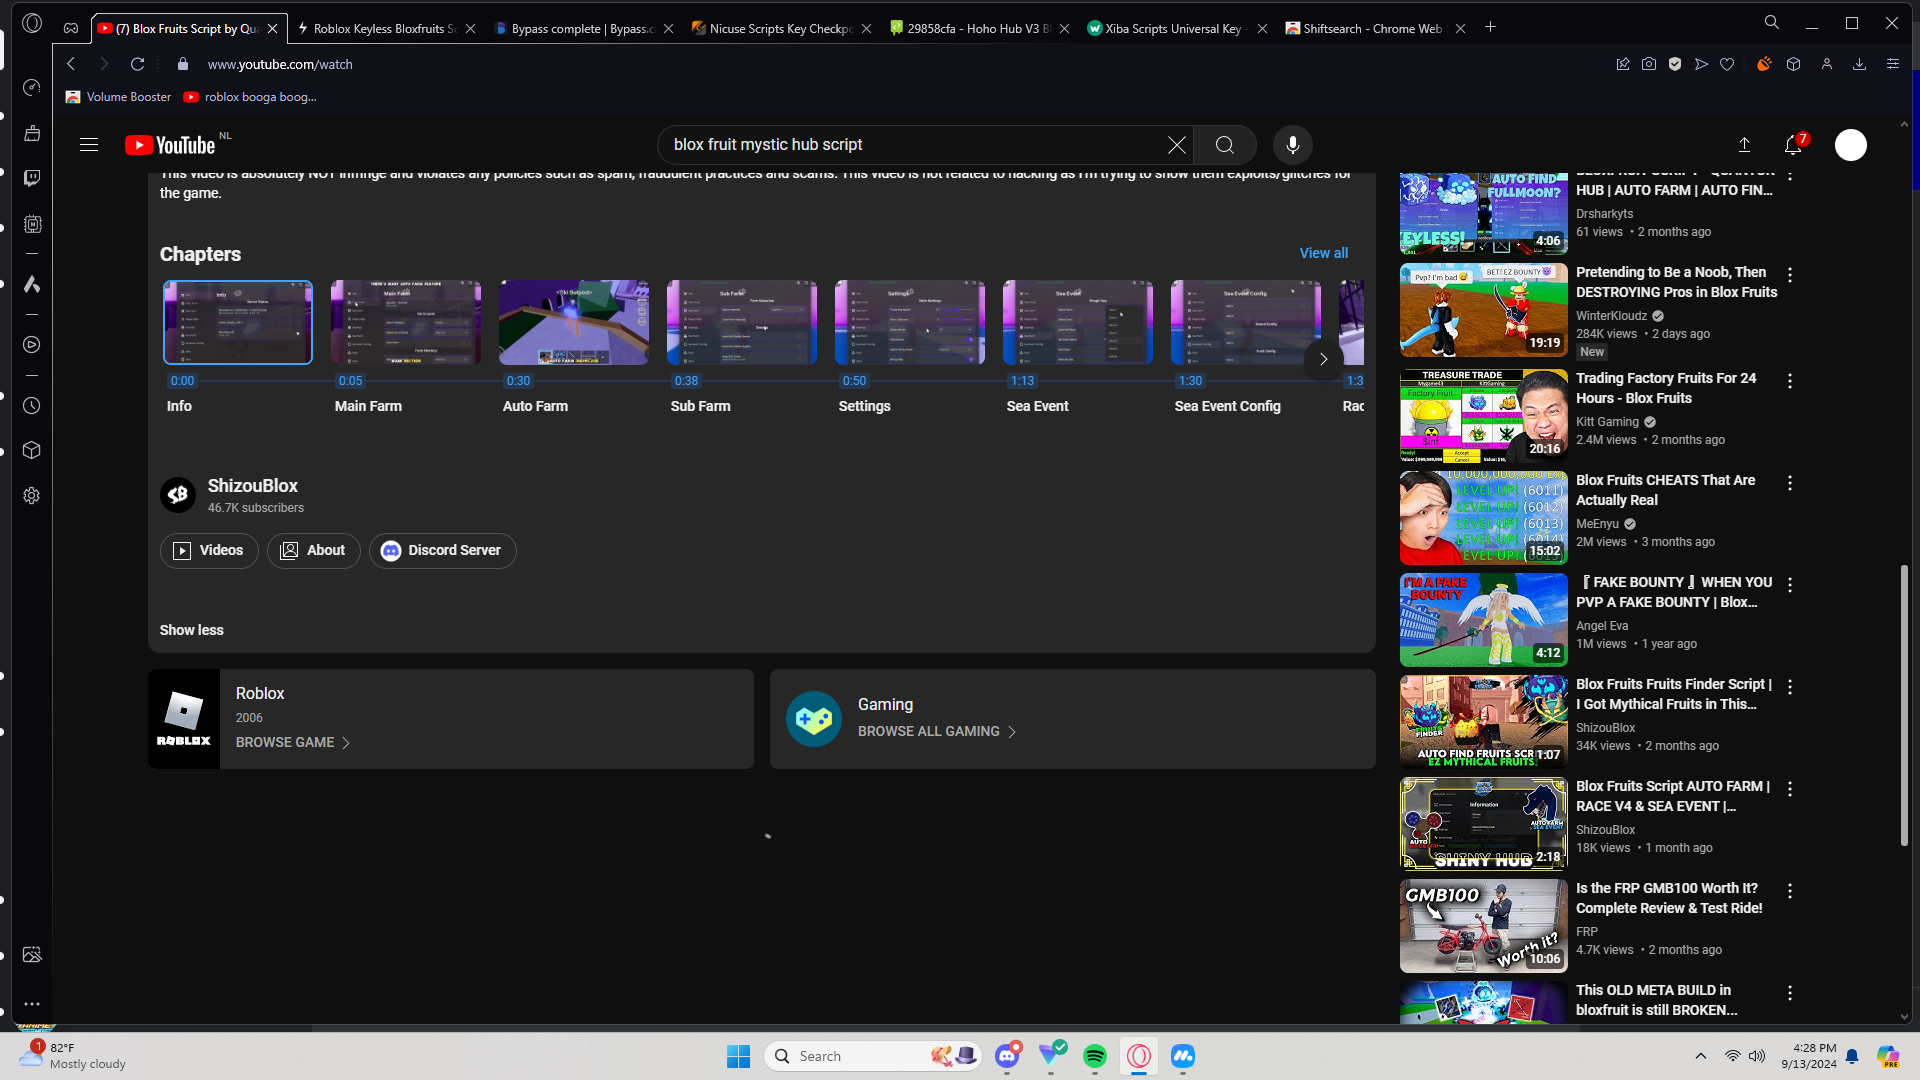Click the YouTube search magnifier button
1920x1080 pixels.
(x=1225, y=145)
